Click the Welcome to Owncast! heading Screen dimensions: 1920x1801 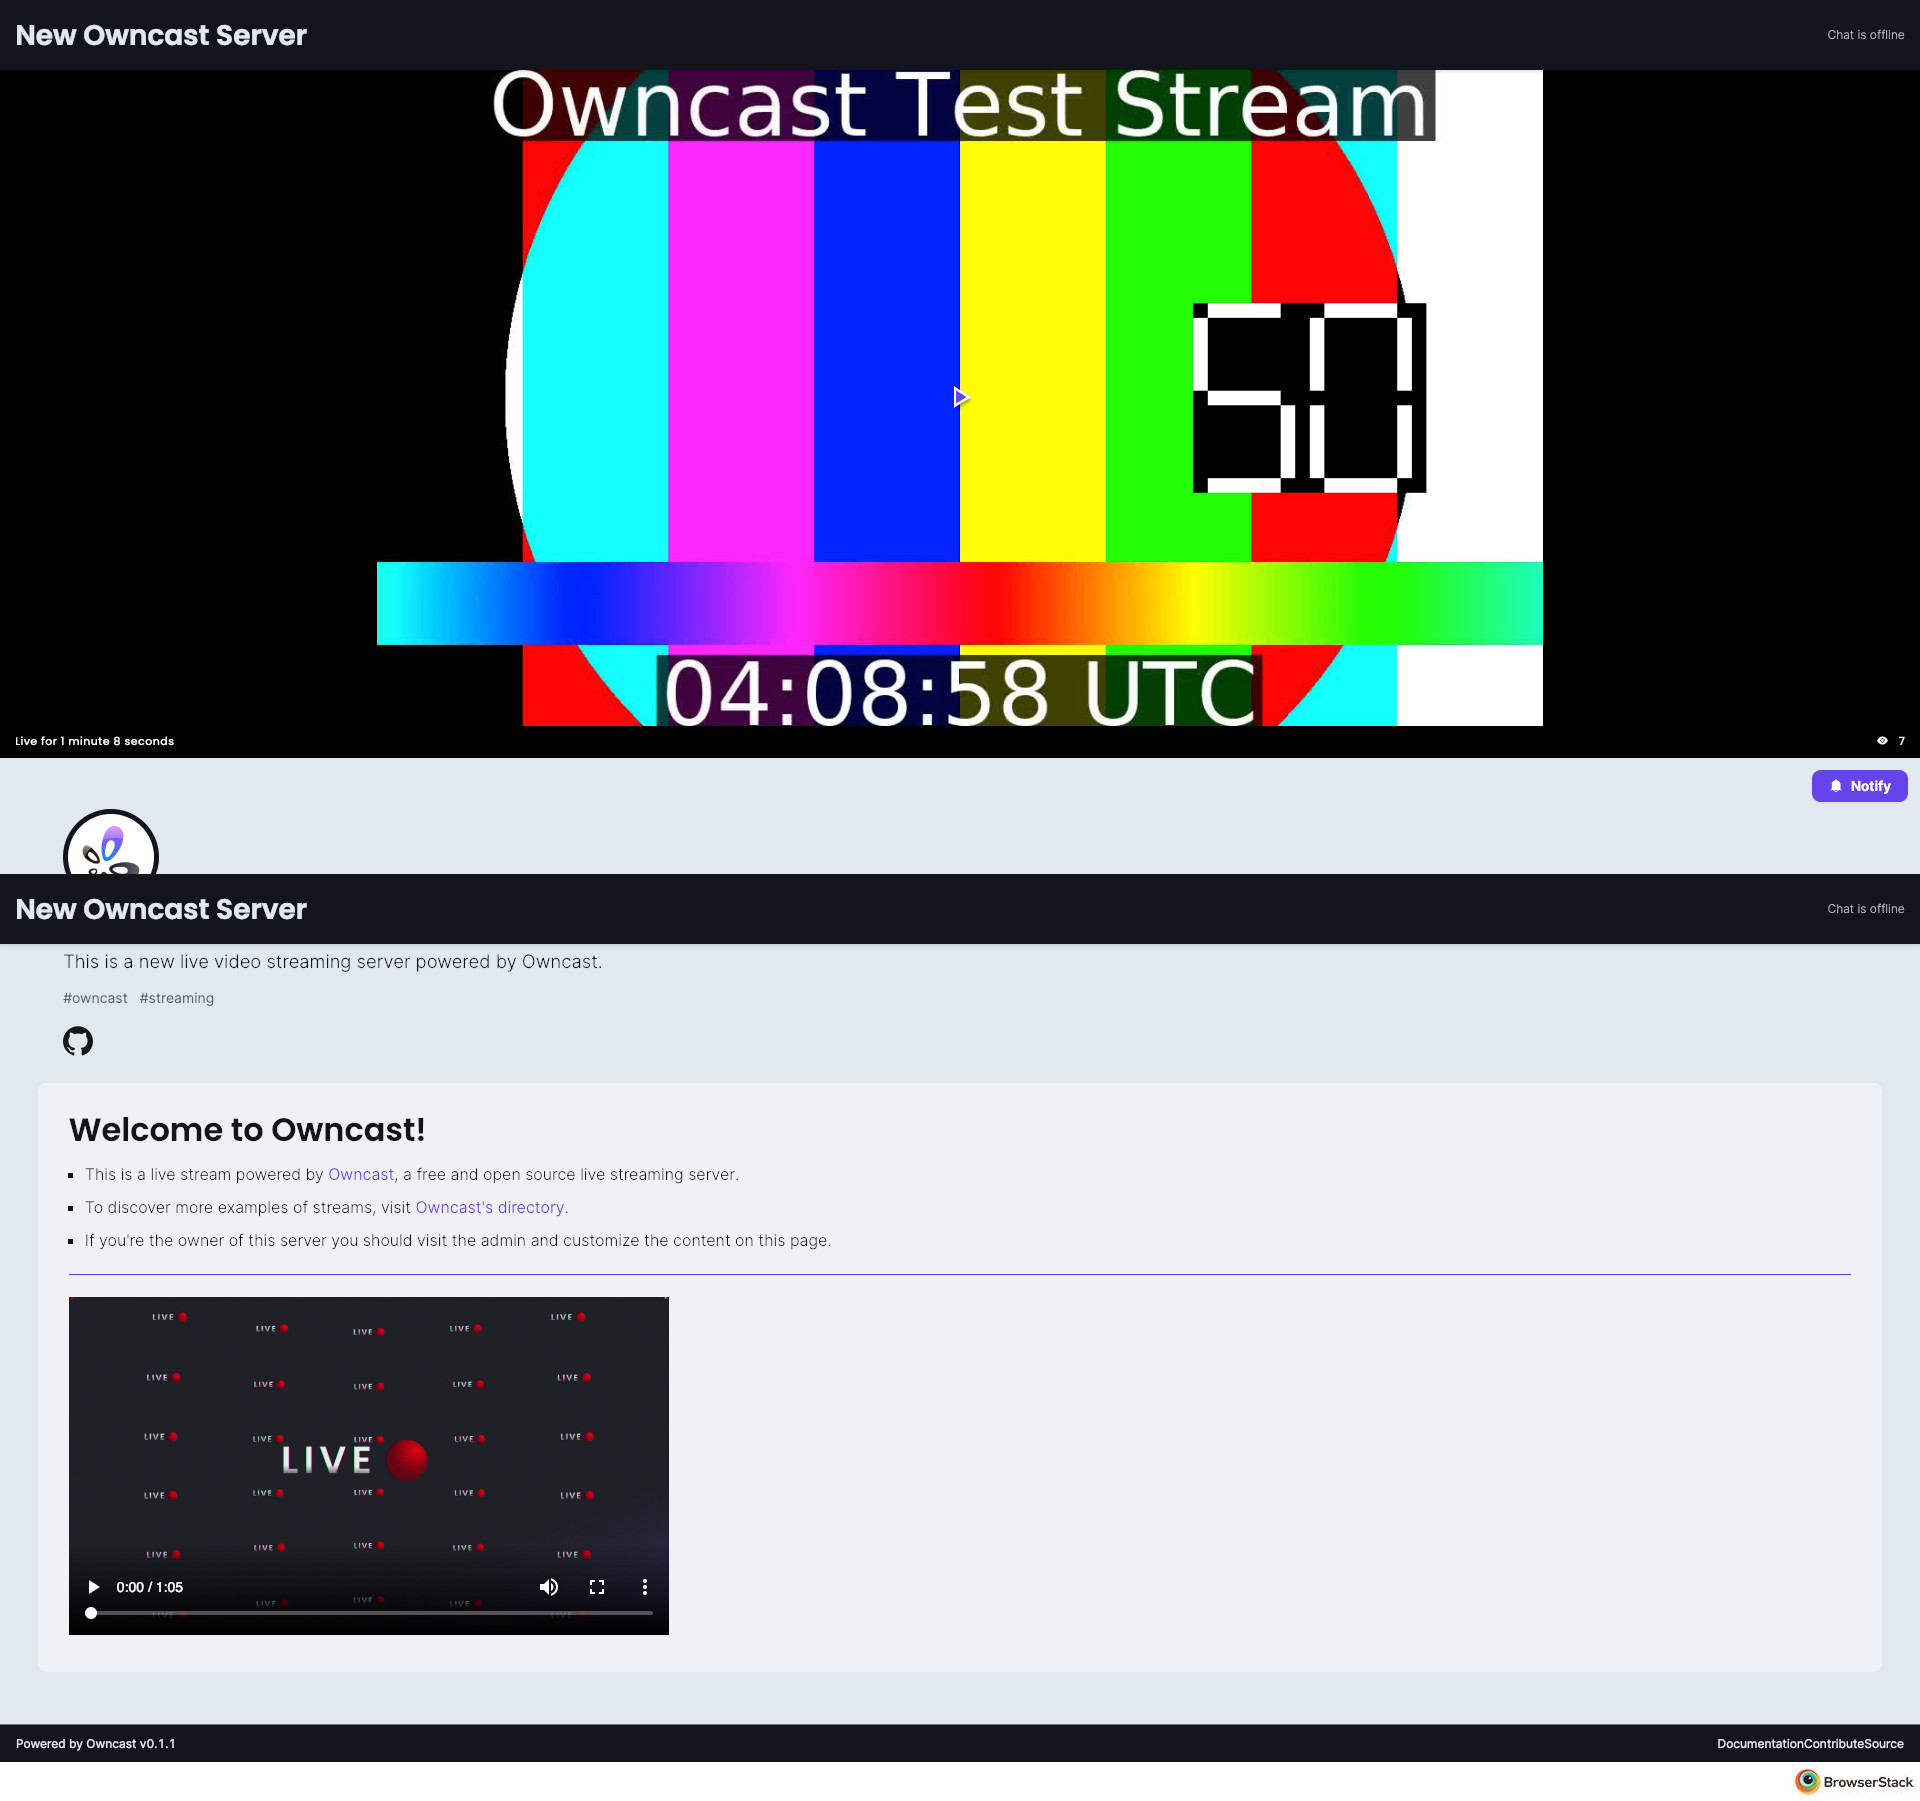click(x=247, y=1130)
